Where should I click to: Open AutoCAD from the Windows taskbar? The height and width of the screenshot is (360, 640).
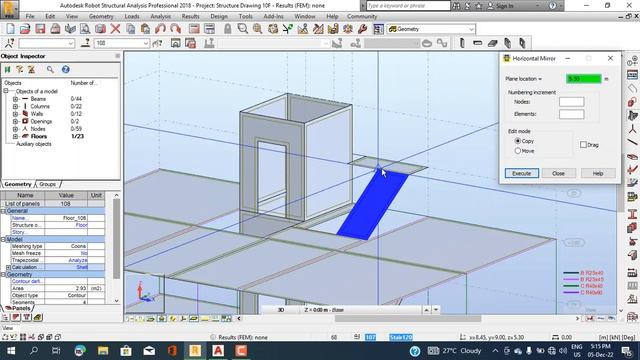[218, 351]
